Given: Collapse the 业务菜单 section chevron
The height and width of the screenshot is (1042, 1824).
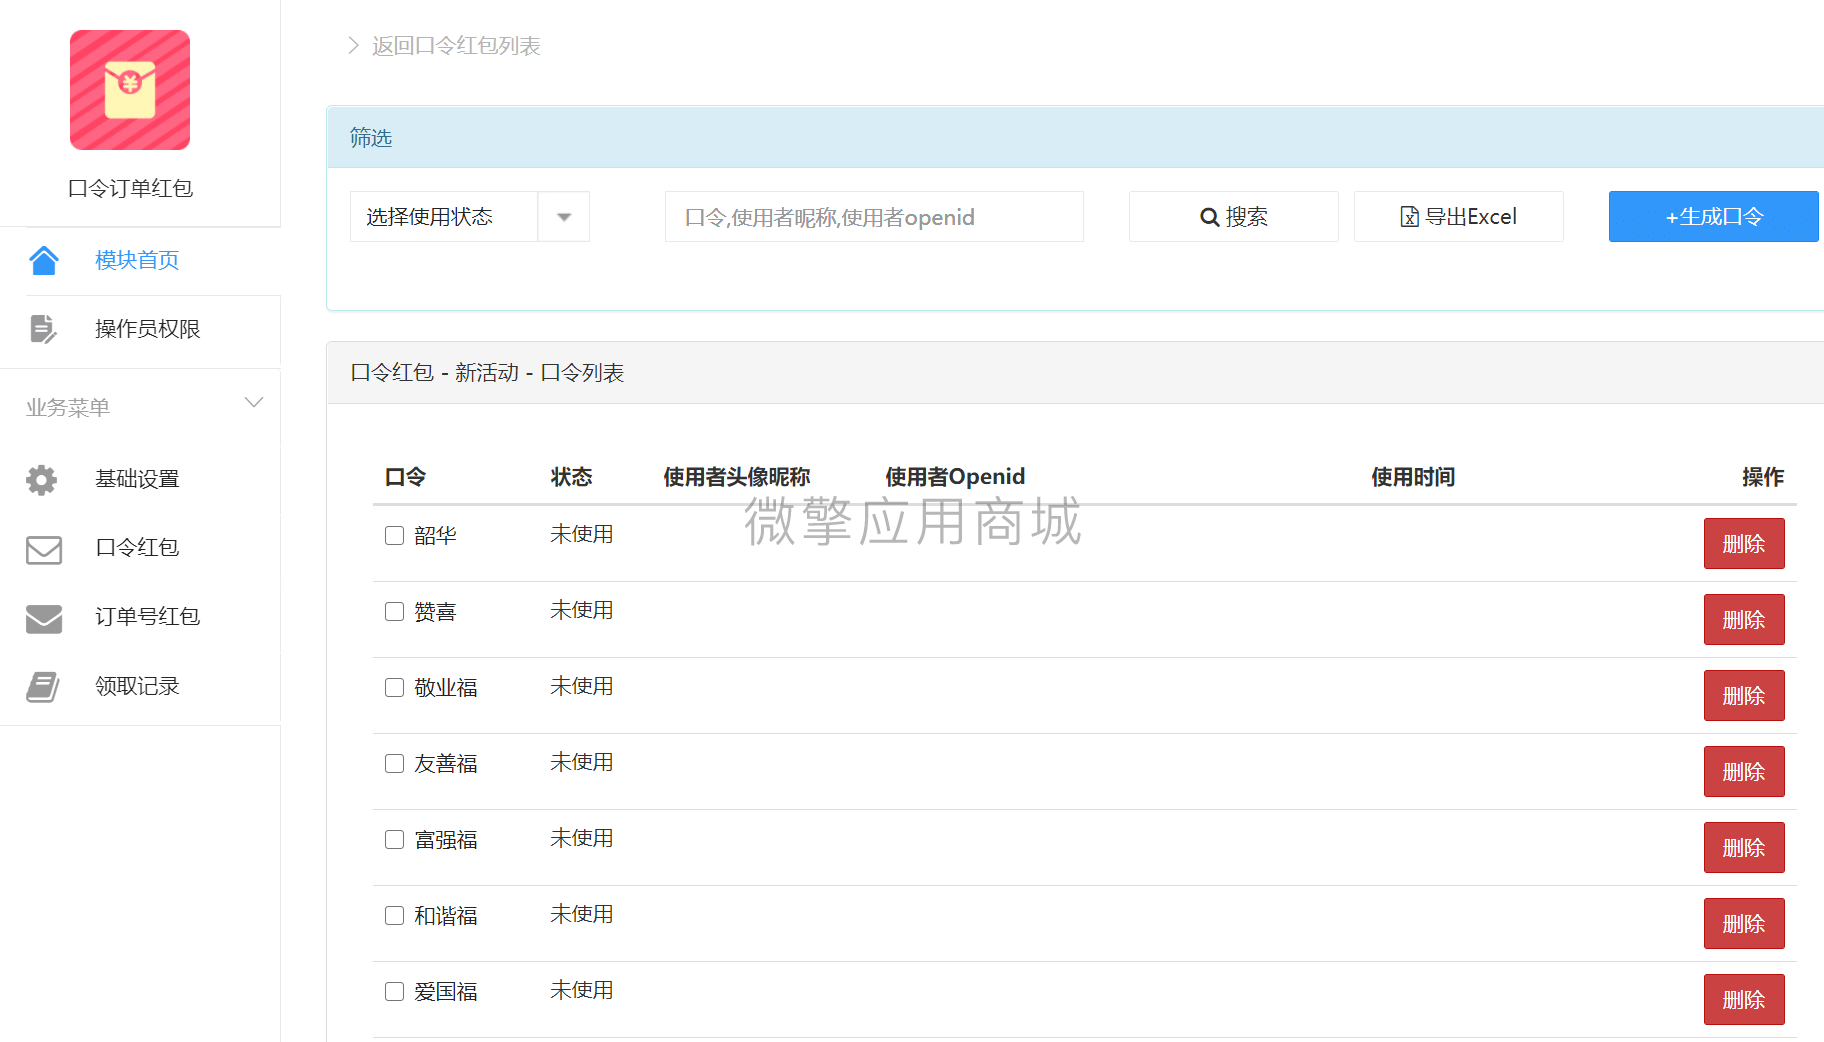Looking at the screenshot, I should [x=254, y=402].
